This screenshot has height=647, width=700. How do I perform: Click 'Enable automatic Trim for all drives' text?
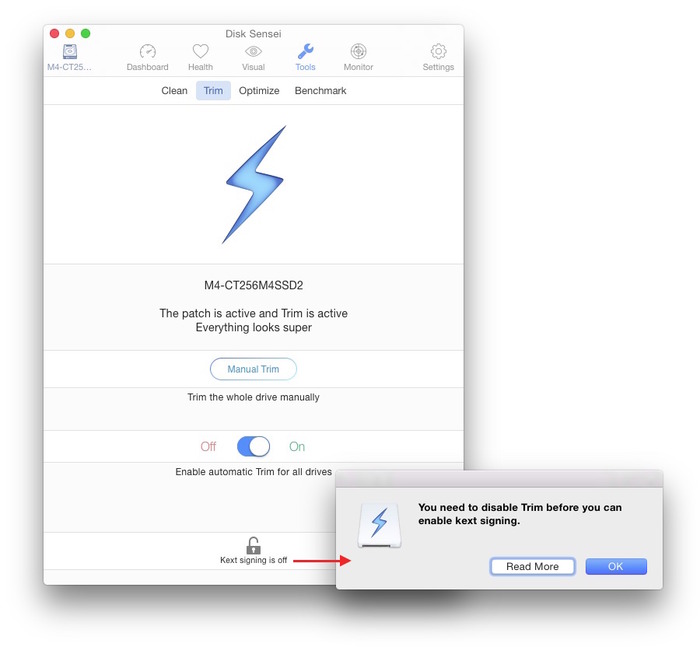[x=253, y=472]
